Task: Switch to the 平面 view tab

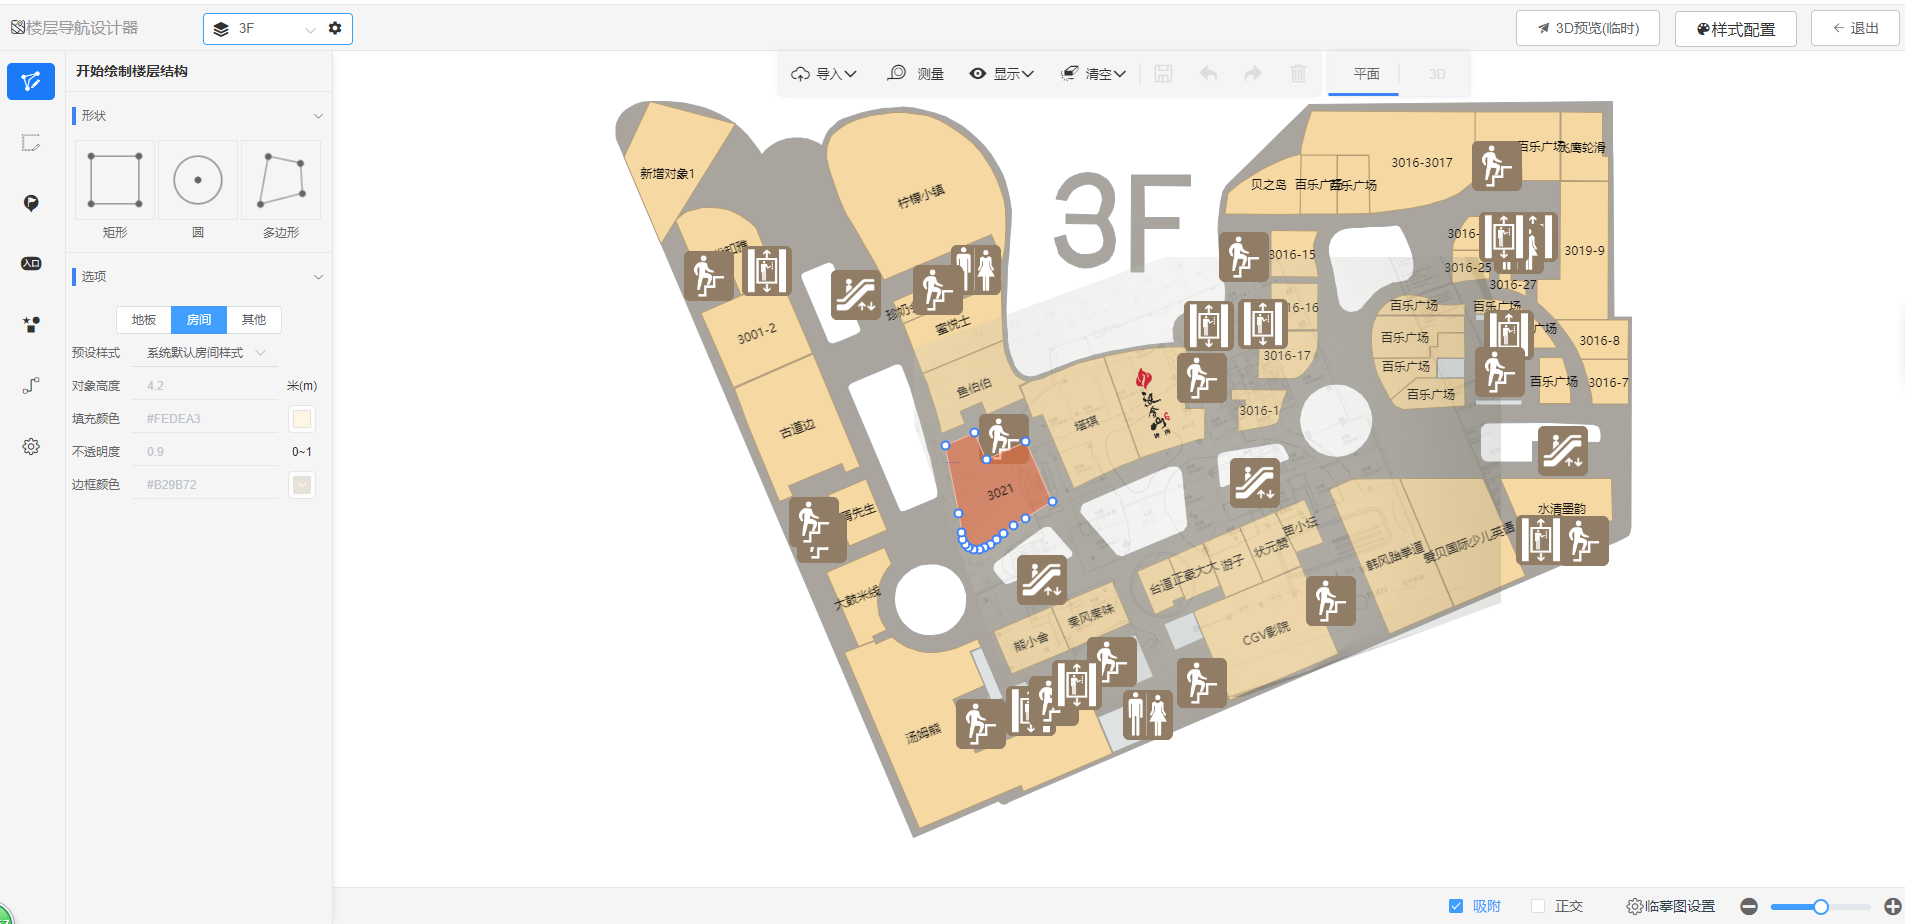Action: (x=1366, y=74)
